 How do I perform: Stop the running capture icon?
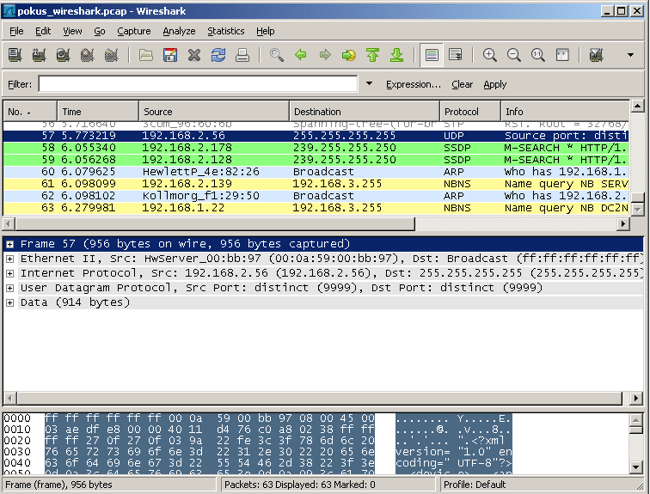click(87, 55)
